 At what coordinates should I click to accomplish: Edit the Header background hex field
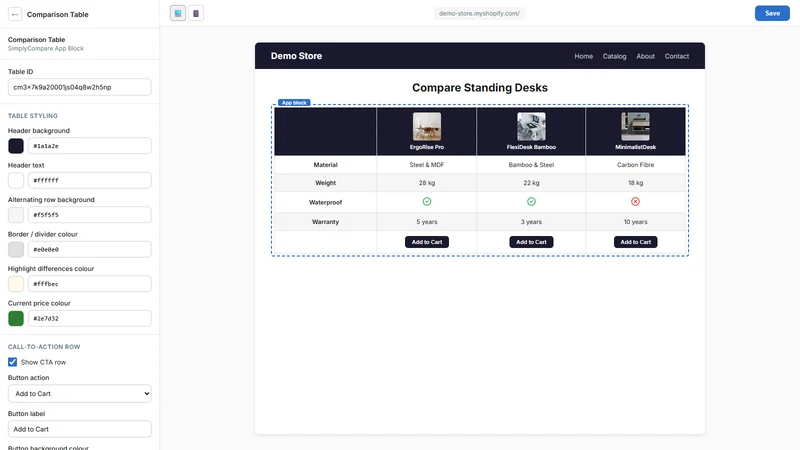[x=90, y=146]
